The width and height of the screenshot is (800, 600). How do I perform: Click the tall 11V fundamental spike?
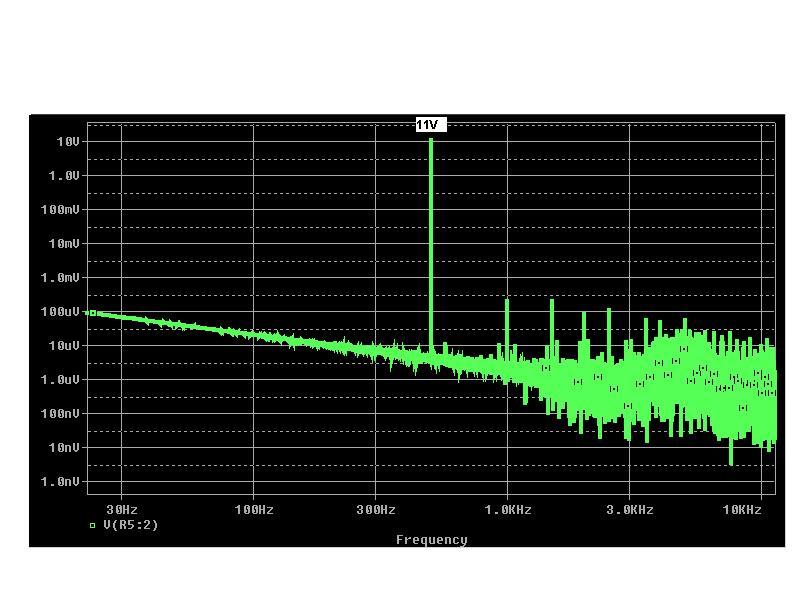point(431,245)
